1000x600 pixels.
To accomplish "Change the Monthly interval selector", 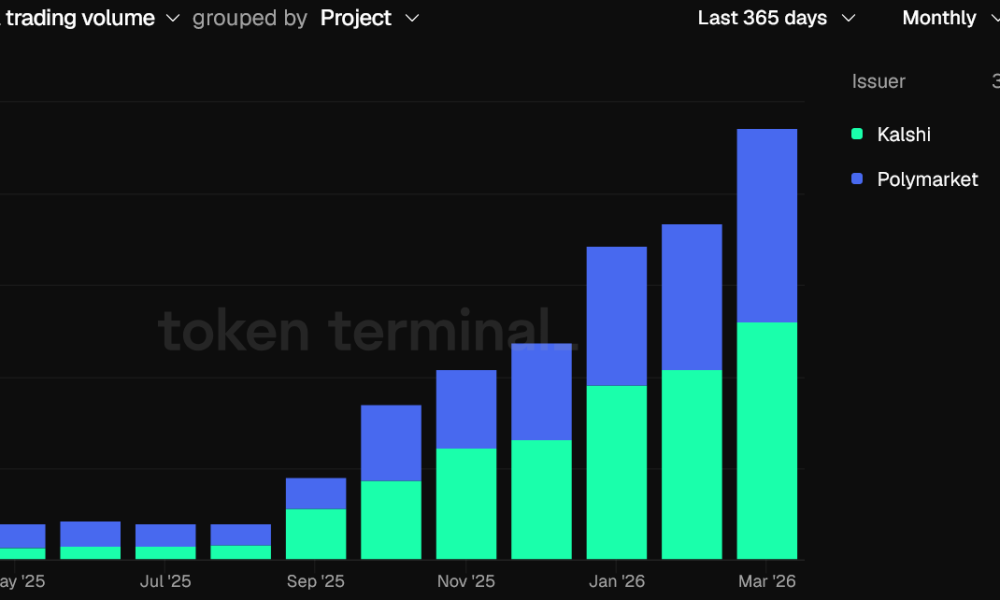I will click(948, 18).
